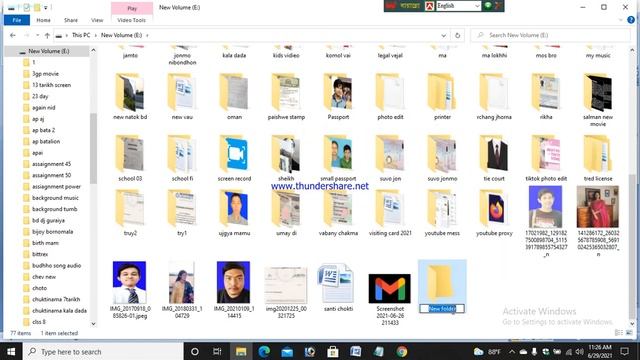Open the 'new vau' folder icon
The height and width of the screenshot is (360, 640).
[182, 93]
